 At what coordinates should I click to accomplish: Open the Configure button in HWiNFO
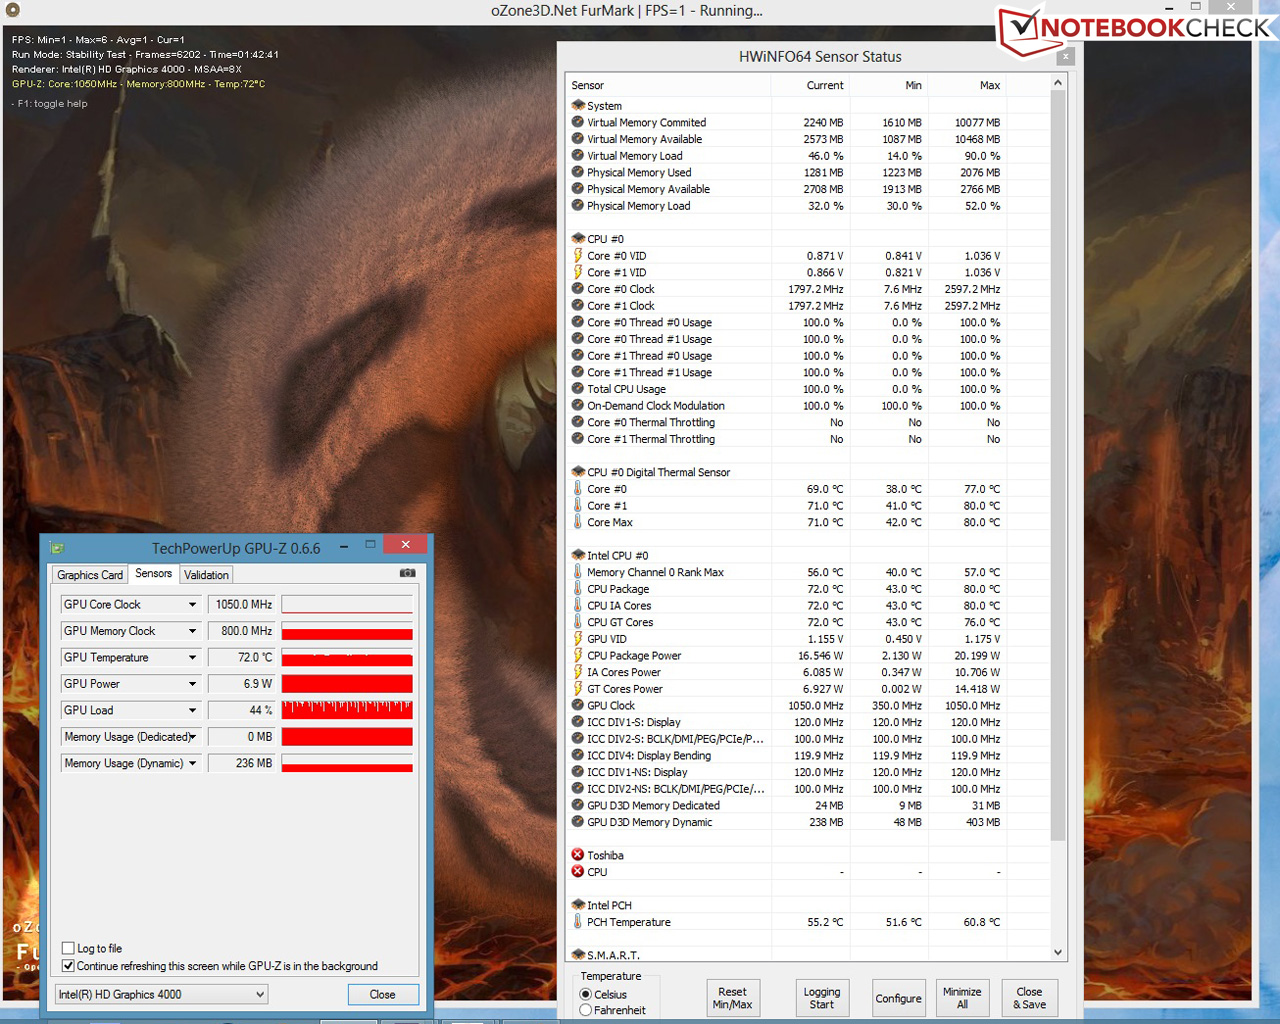coord(899,998)
